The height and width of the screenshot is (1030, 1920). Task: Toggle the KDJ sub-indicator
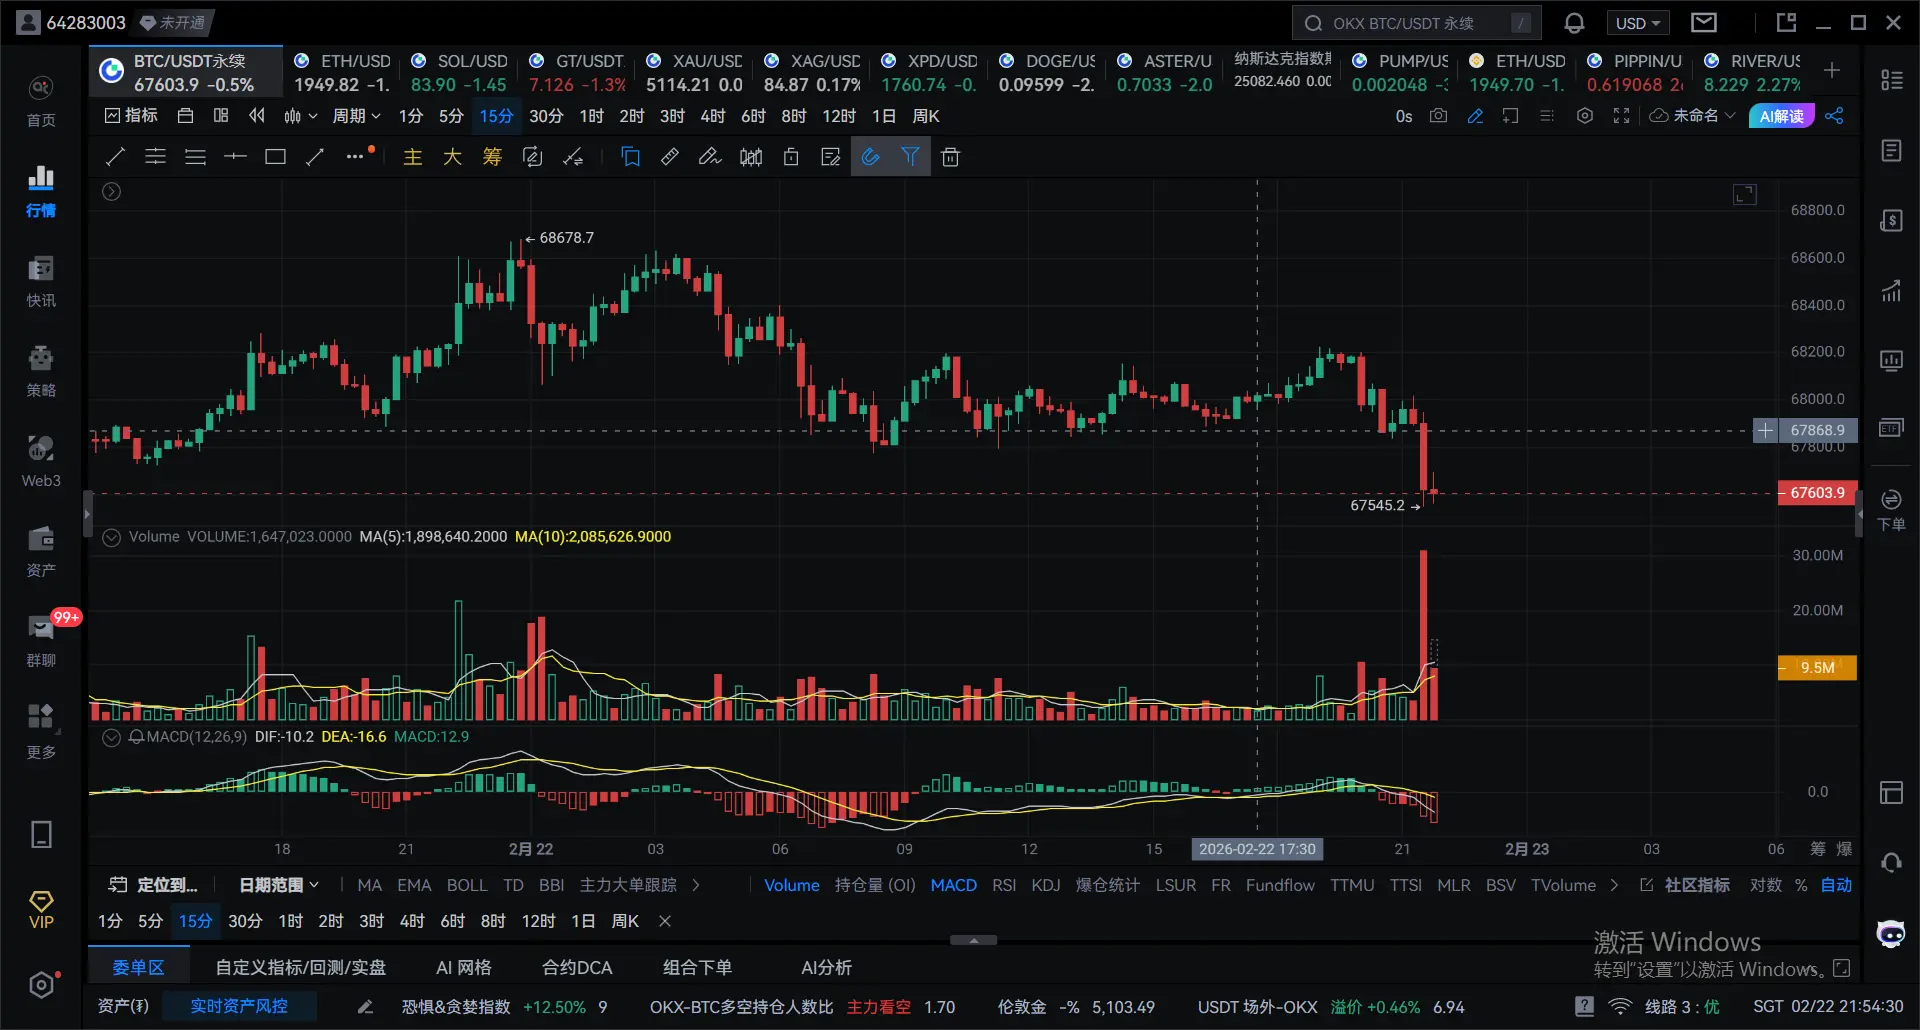coord(1046,885)
